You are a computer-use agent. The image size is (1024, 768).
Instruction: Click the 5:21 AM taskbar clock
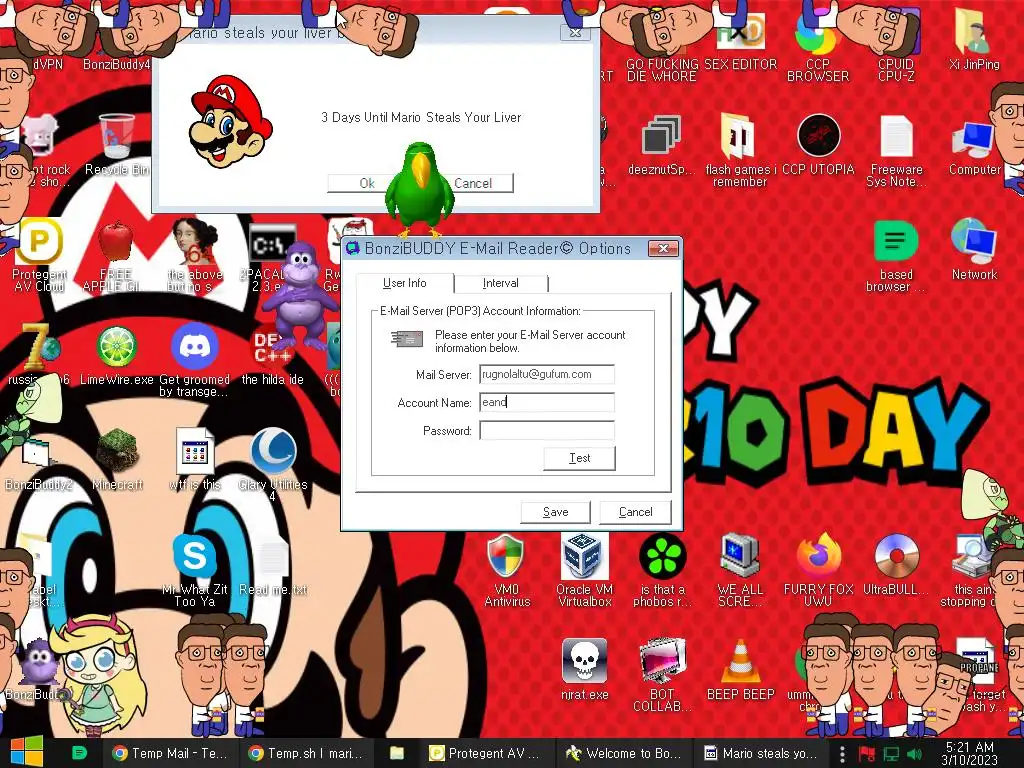pos(970,753)
